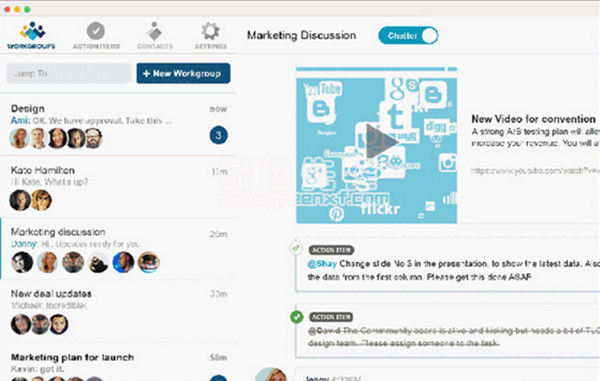Click the third avatar under New deal updates
Image resolution: width=600 pixels, height=381 pixels.
(59, 324)
